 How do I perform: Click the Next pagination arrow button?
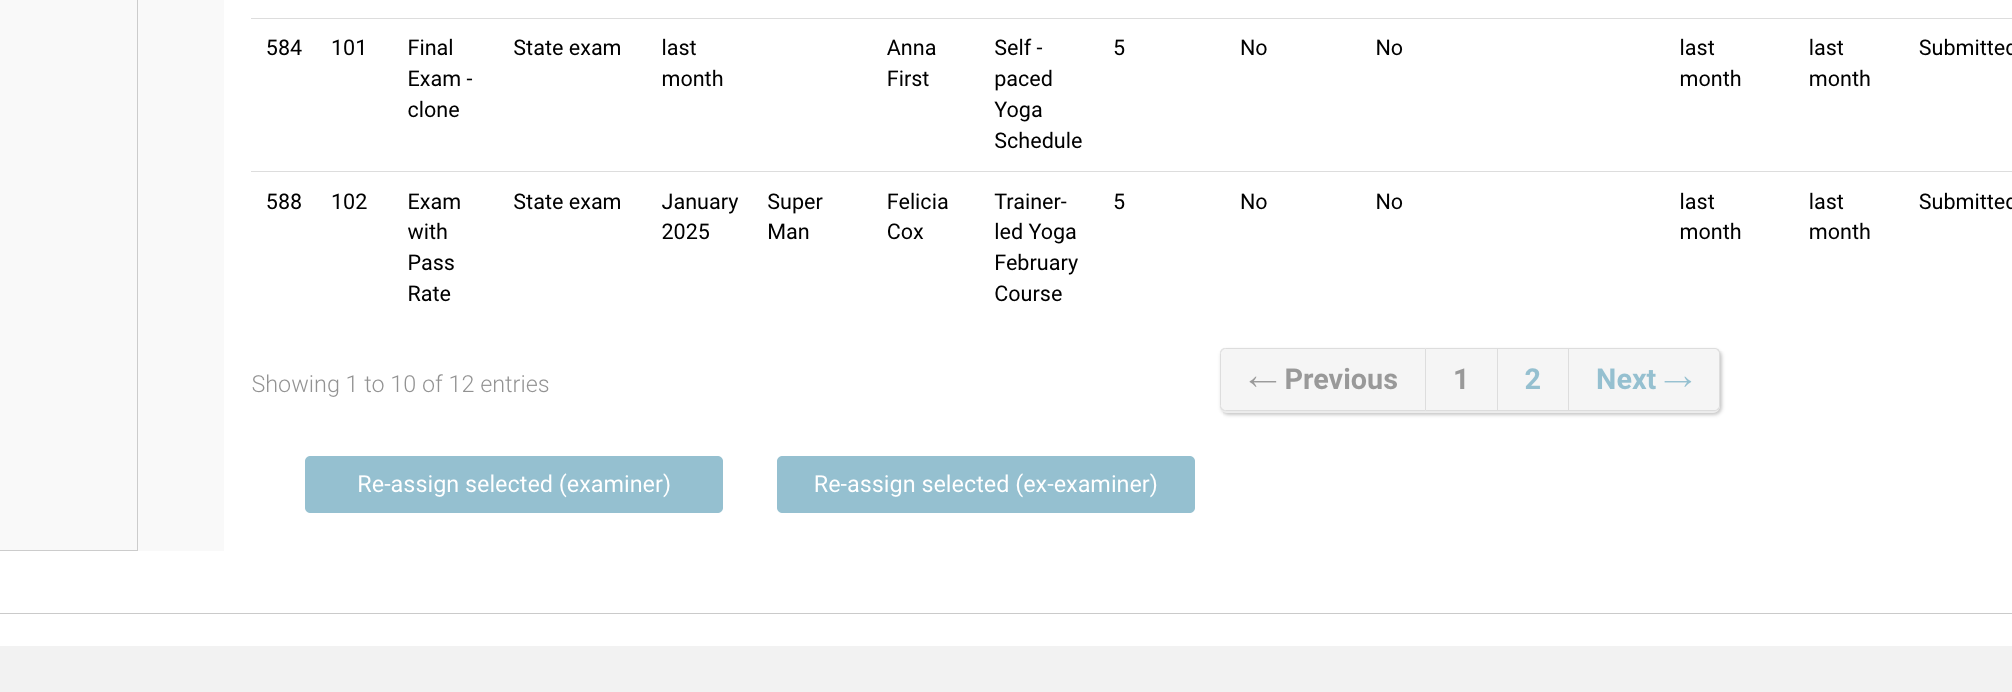(1643, 380)
